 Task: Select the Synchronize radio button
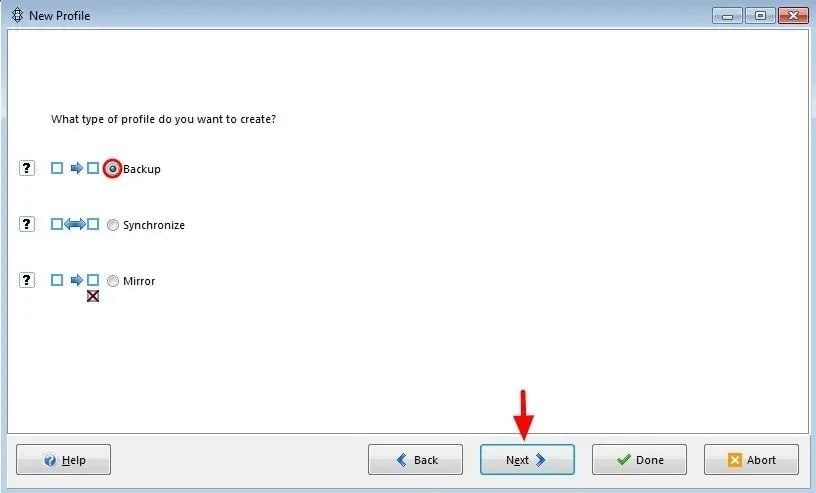[x=112, y=225]
